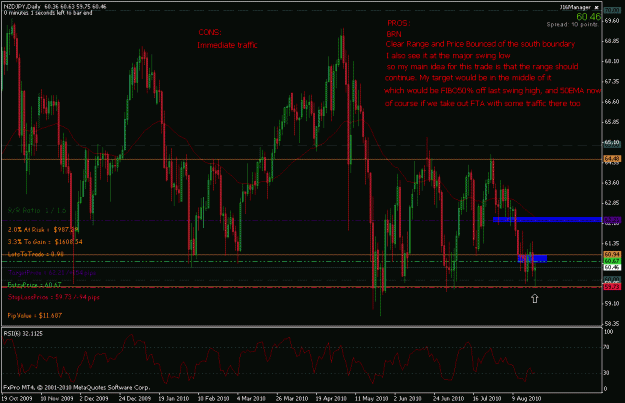Click the '24 Jun 2010' date on time axis

point(448,398)
